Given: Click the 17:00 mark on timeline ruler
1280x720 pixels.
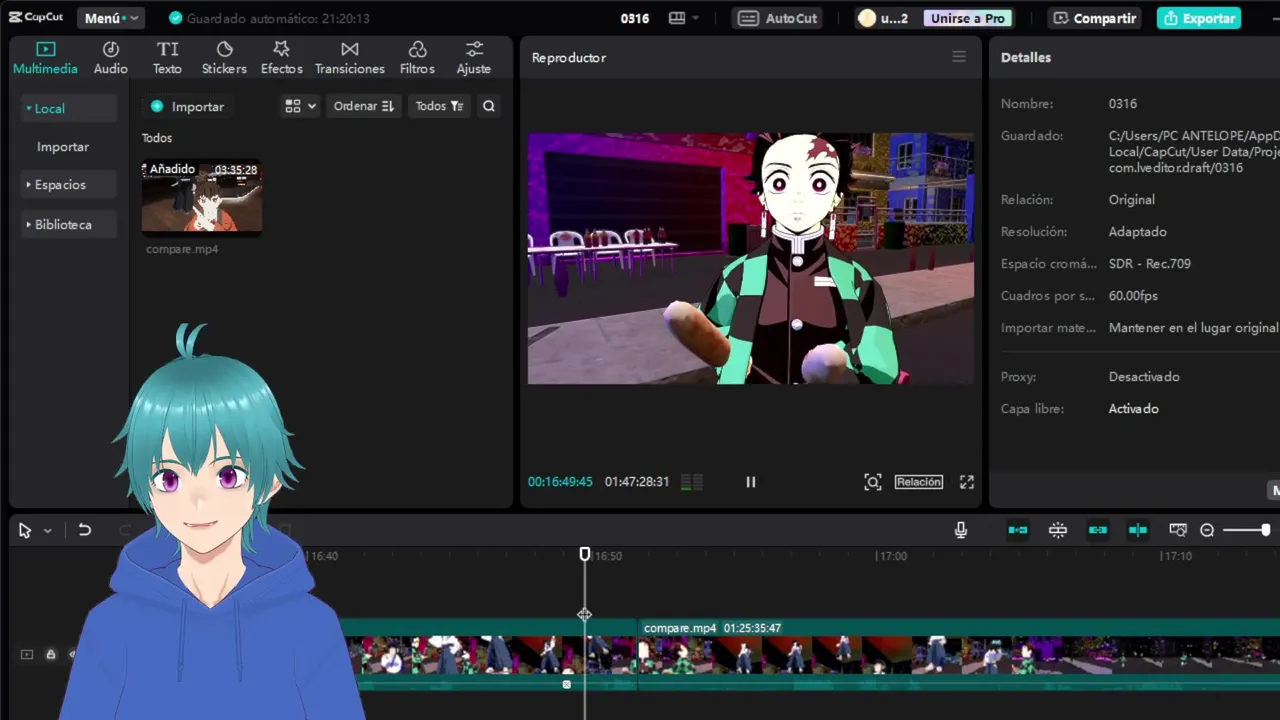Looking at the screenshot, I should pos(892,556).
